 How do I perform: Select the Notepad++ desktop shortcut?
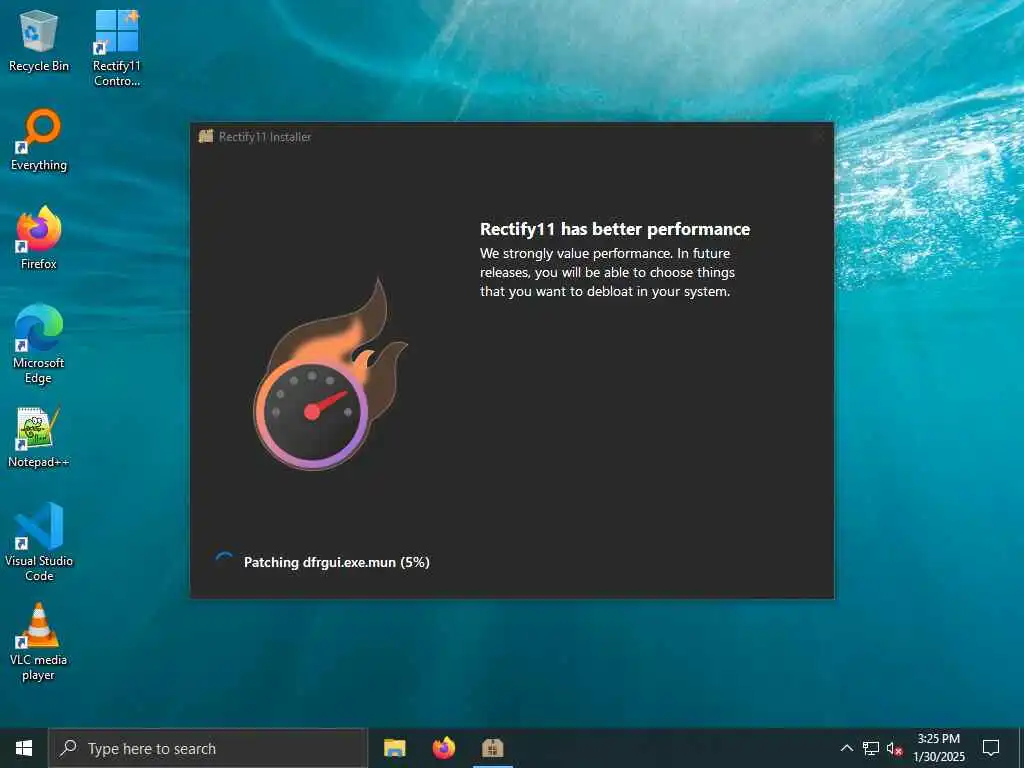click(39, 438)
